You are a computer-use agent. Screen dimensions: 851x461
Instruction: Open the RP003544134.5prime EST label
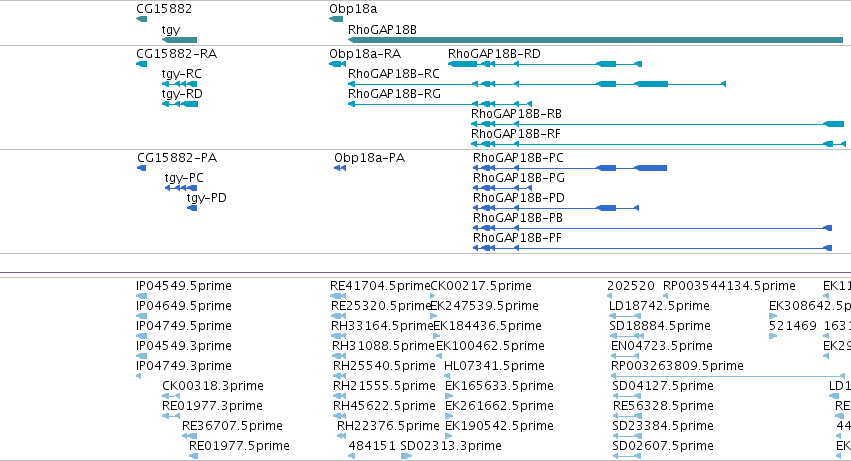pyautogui.click(x=729, y=286)
